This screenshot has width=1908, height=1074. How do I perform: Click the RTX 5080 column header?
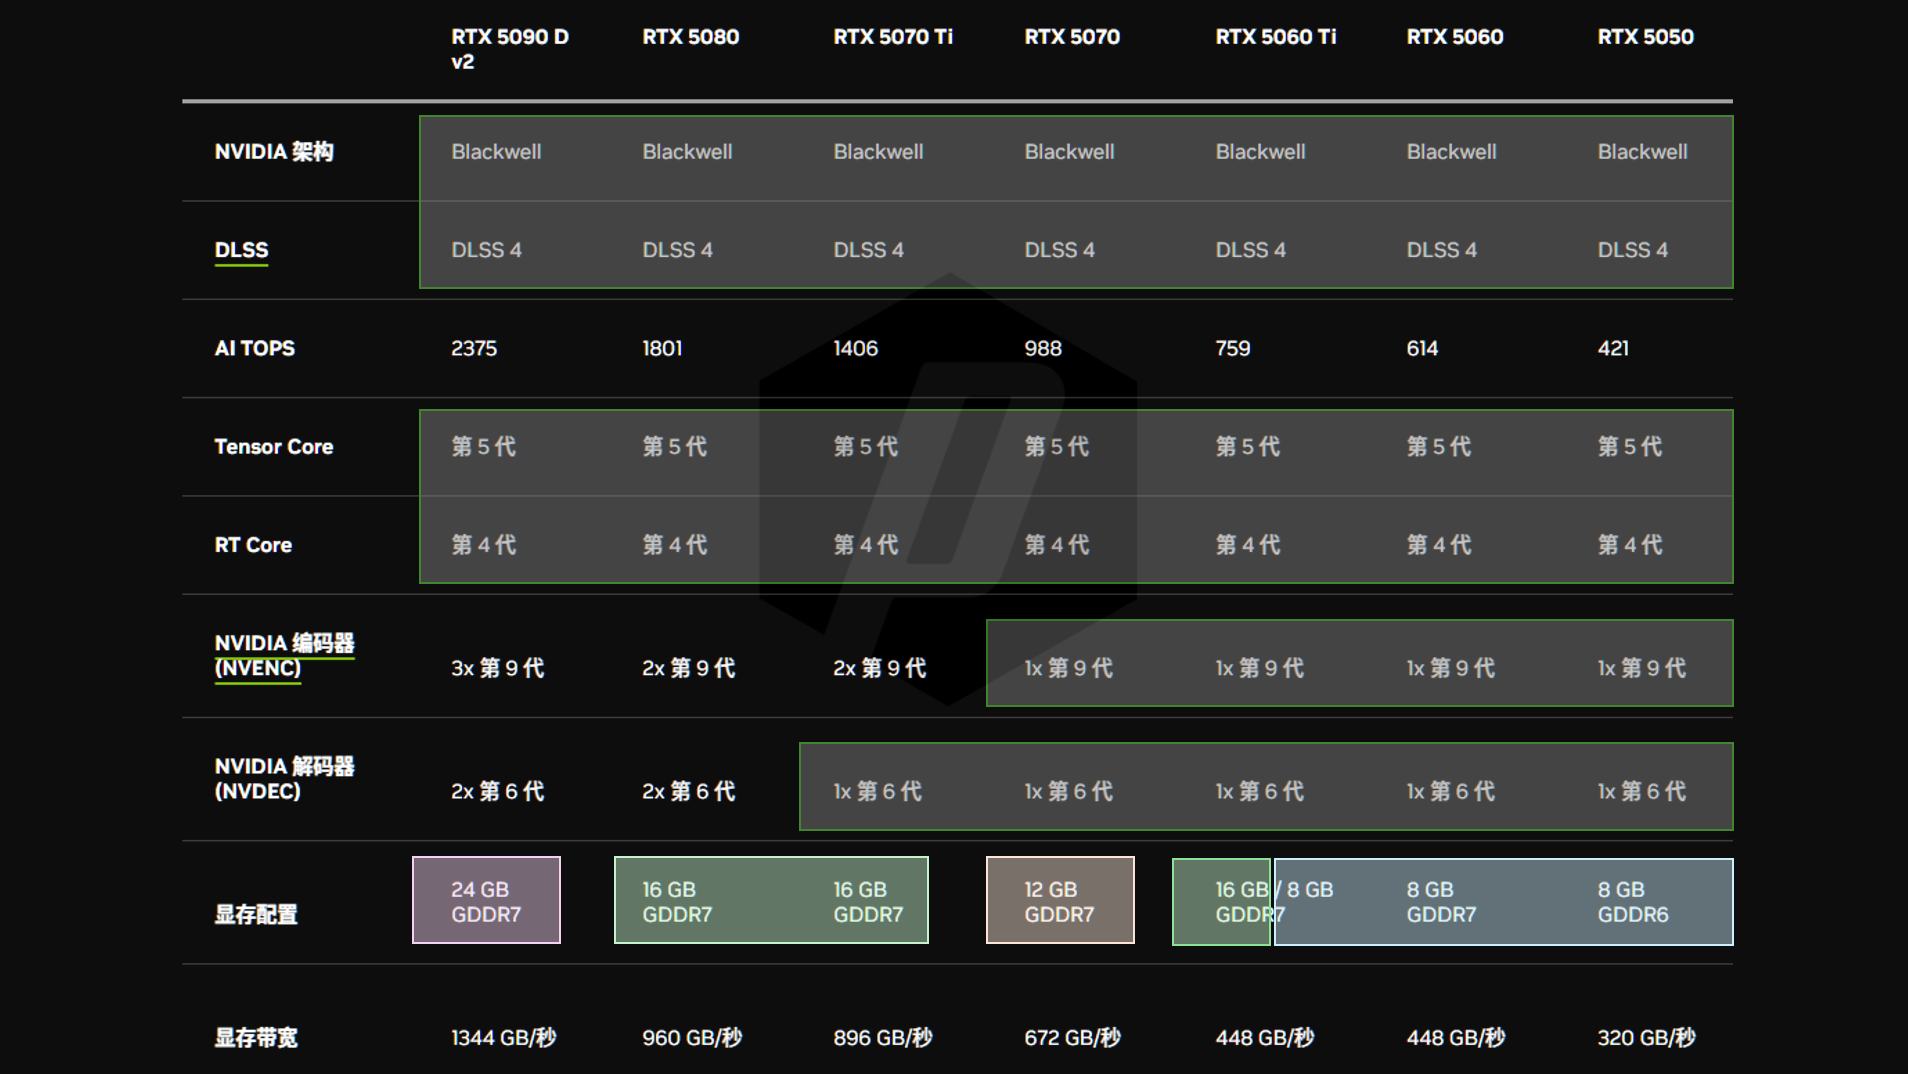point(690,37)
